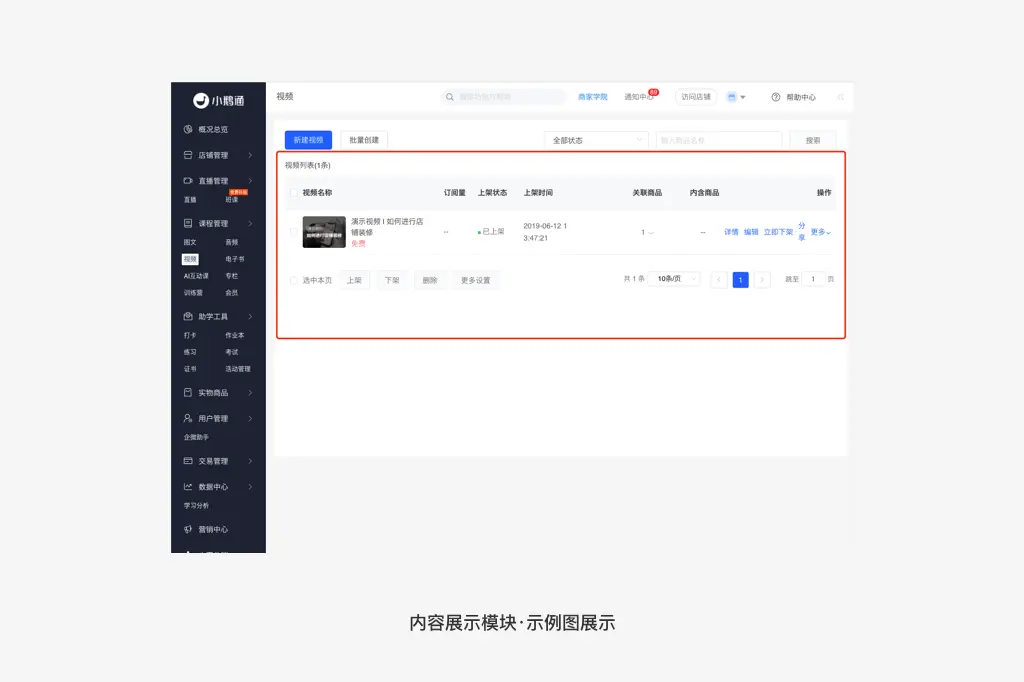This screenshot has width=1024, height=682.
Task: Click the 演示视频 thumbnail image
Action: pyautogui.click(x=324, y=232)
